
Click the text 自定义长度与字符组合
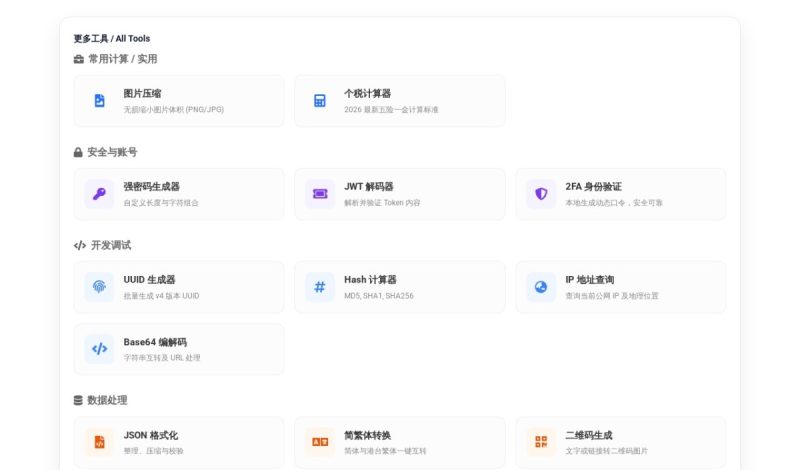tap(161, 203)
